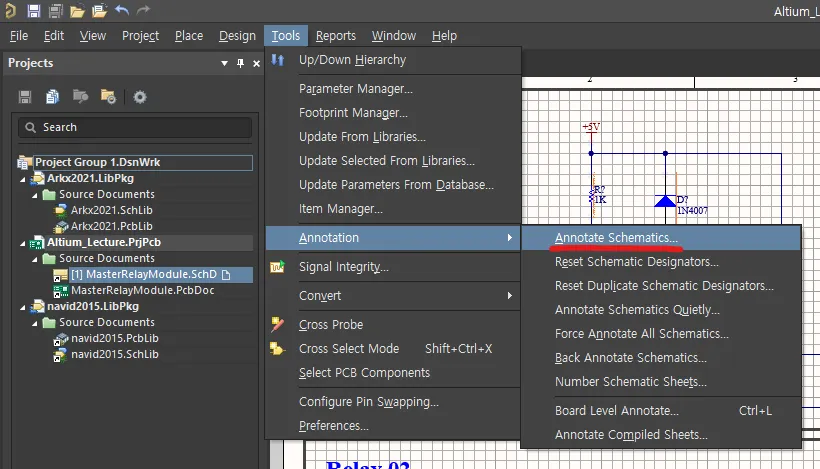This screenshot has width=820, height=469.
Task: Collapse the navid2015.LibPkg project
Action: 22,307
